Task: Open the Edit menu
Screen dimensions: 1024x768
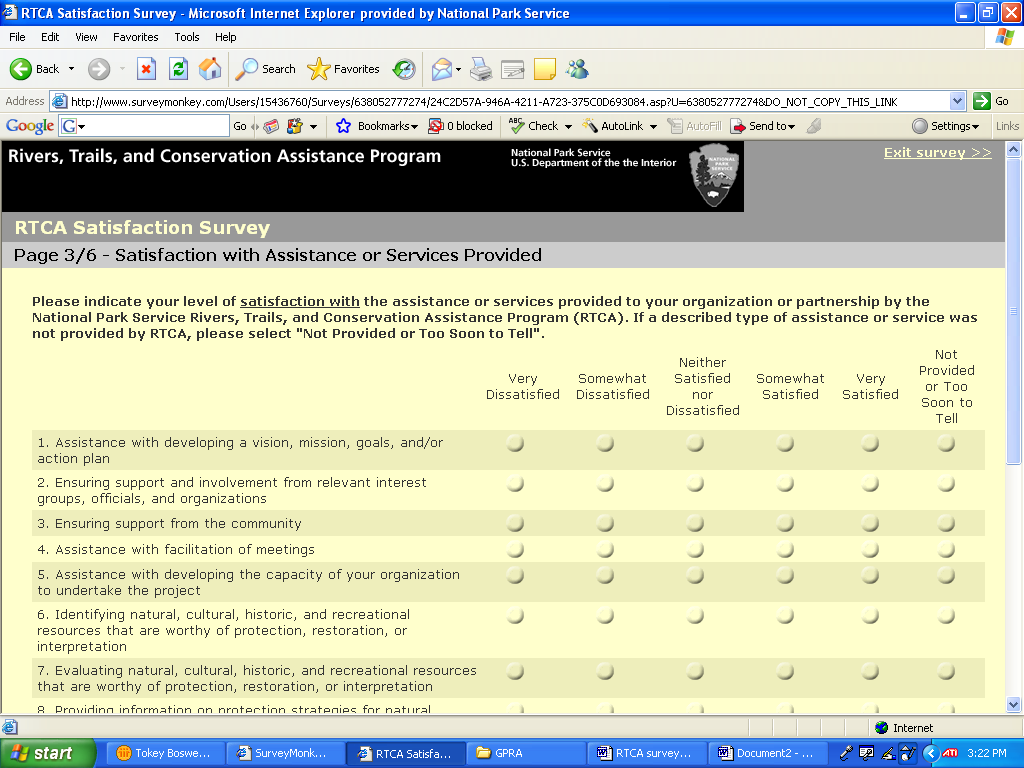Action: 50,37
